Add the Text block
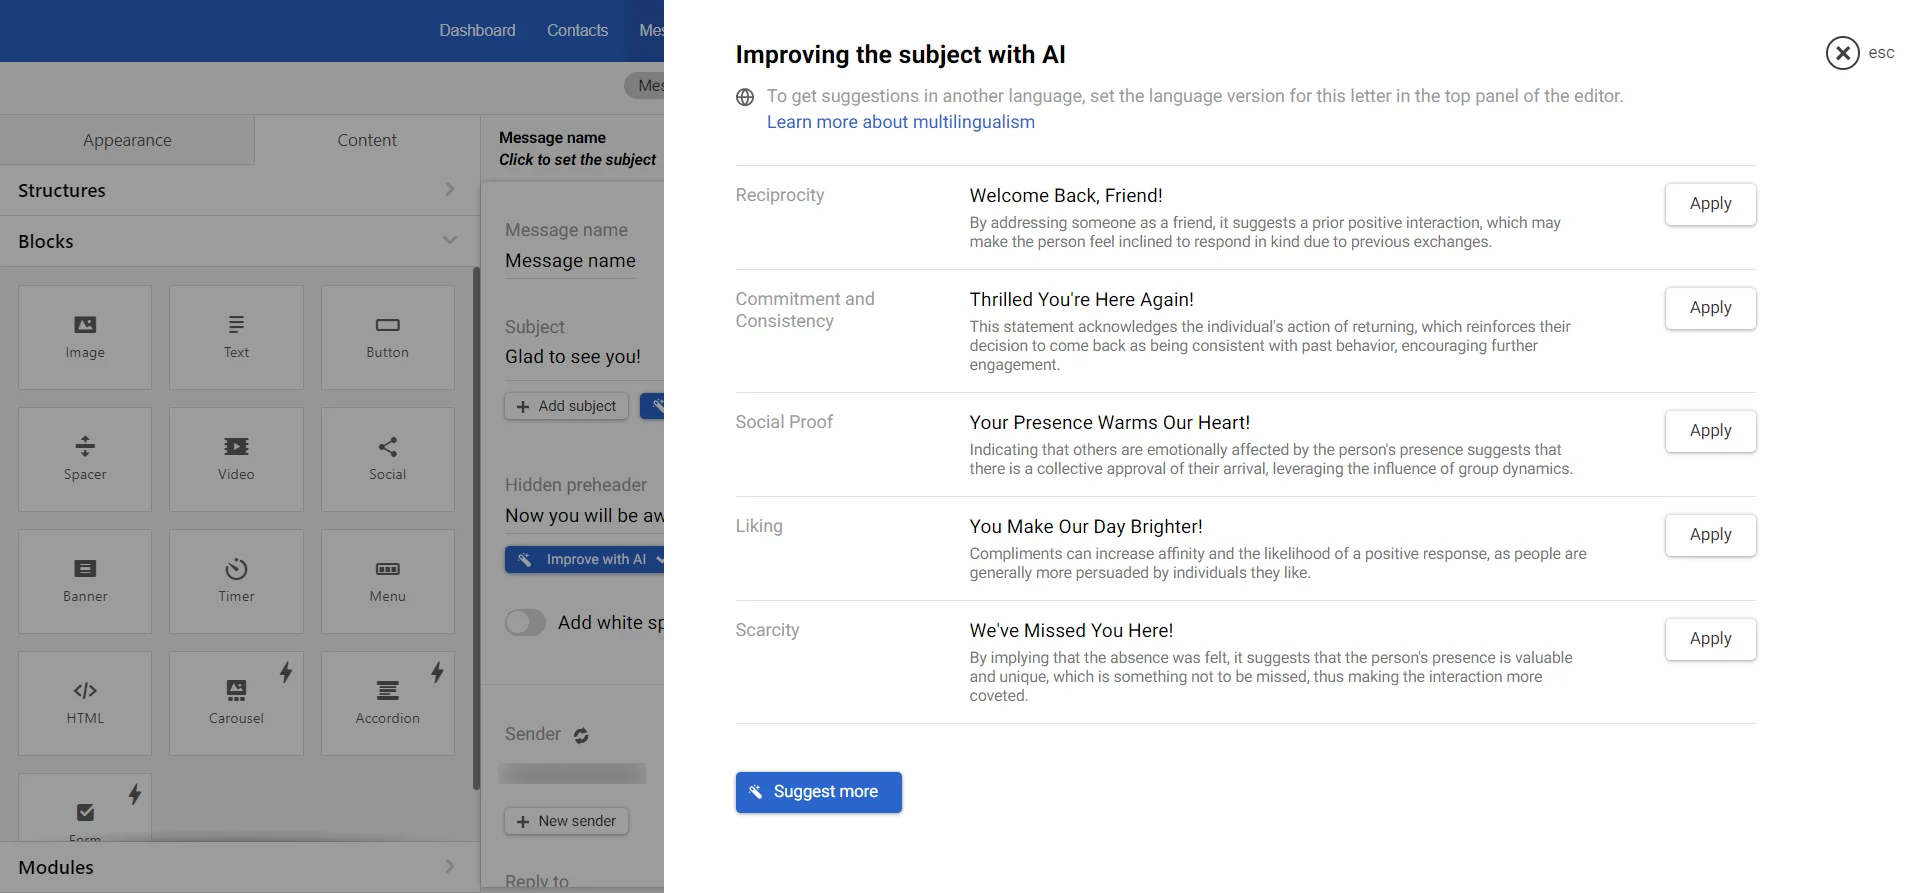The width and height of the screenshot is (1920, 893). pos(236,337)
